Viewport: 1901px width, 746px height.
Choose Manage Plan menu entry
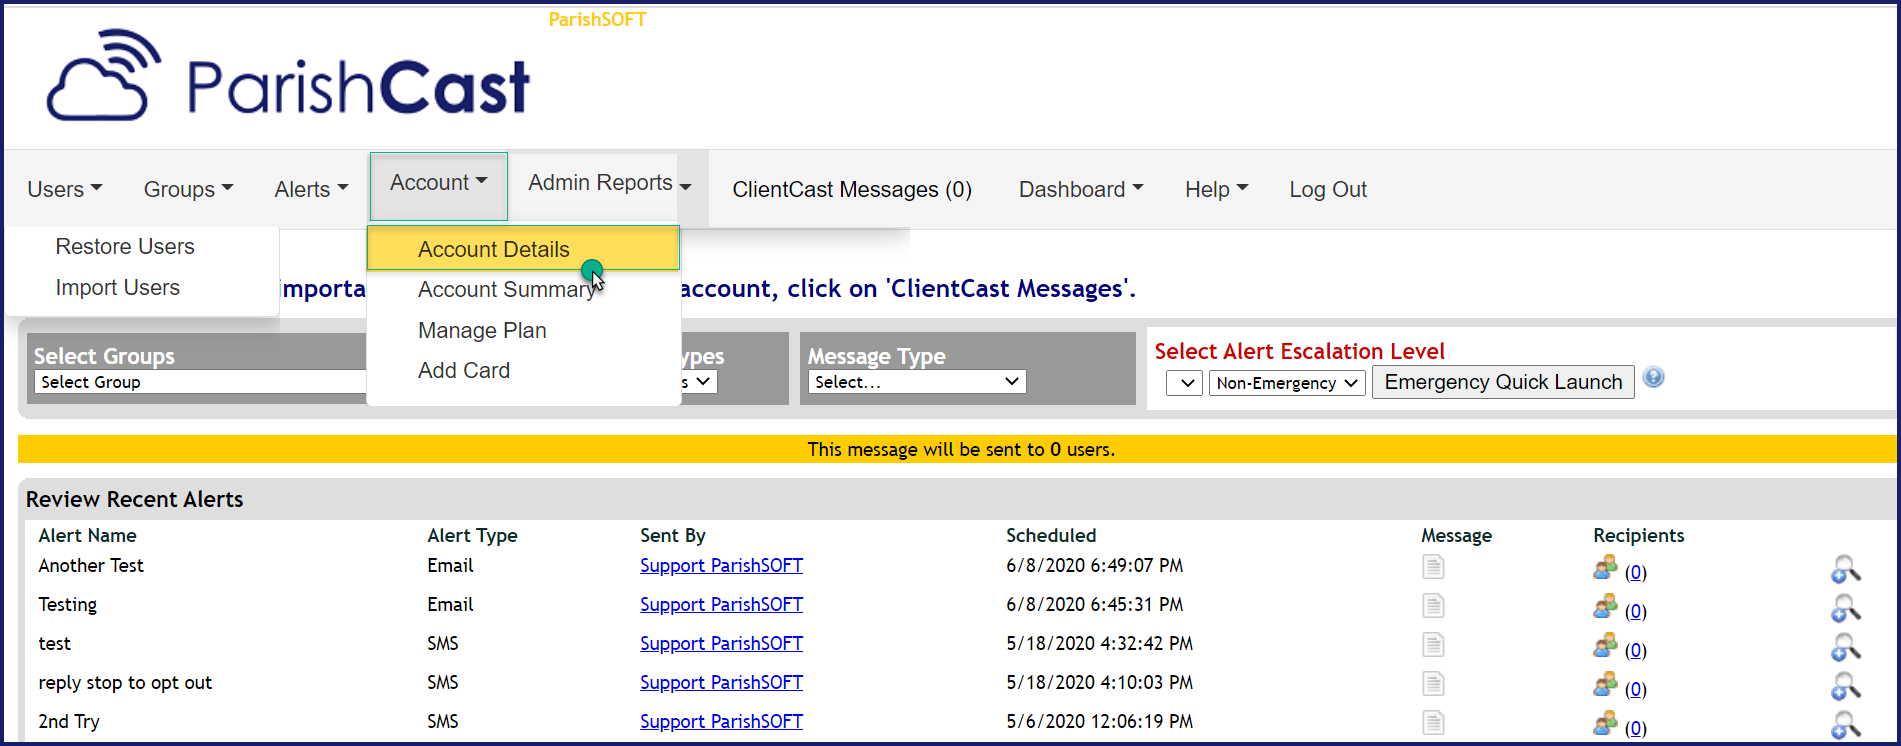(482, 330)
